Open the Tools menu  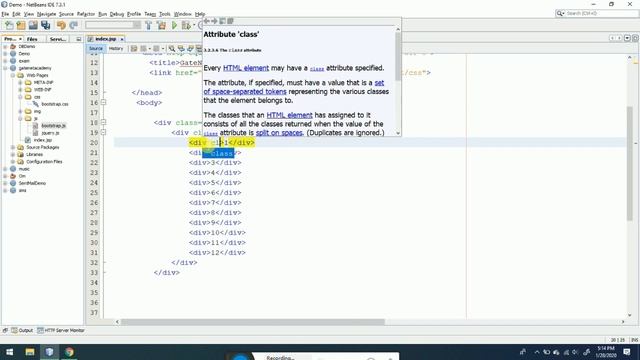click(x=164, y=14)
